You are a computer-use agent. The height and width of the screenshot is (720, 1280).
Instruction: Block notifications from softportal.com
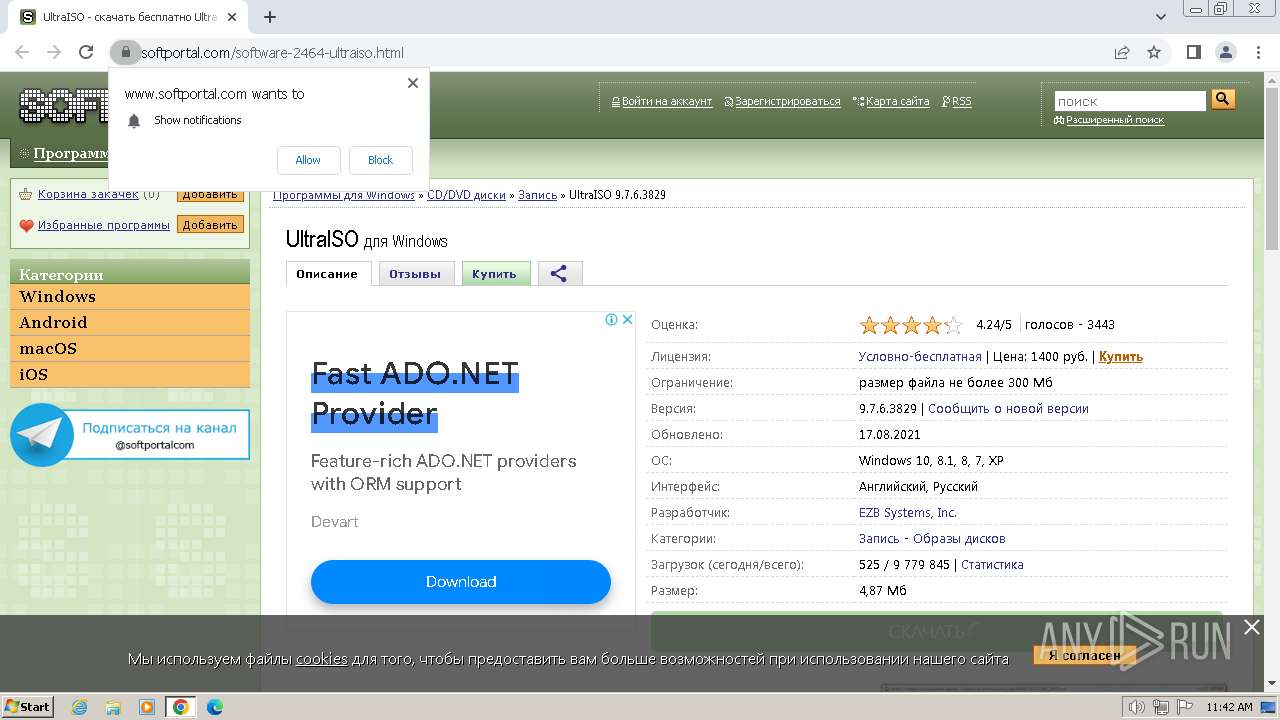381,160
